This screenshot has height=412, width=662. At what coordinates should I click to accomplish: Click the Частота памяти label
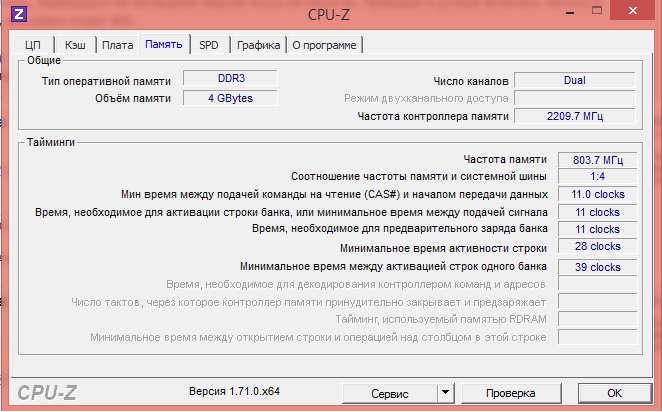tap(505, 159)
